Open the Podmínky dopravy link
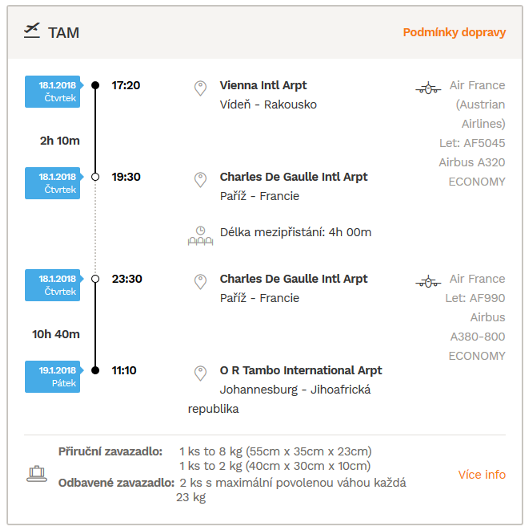 pyautogui.click(x=454, y=32)
